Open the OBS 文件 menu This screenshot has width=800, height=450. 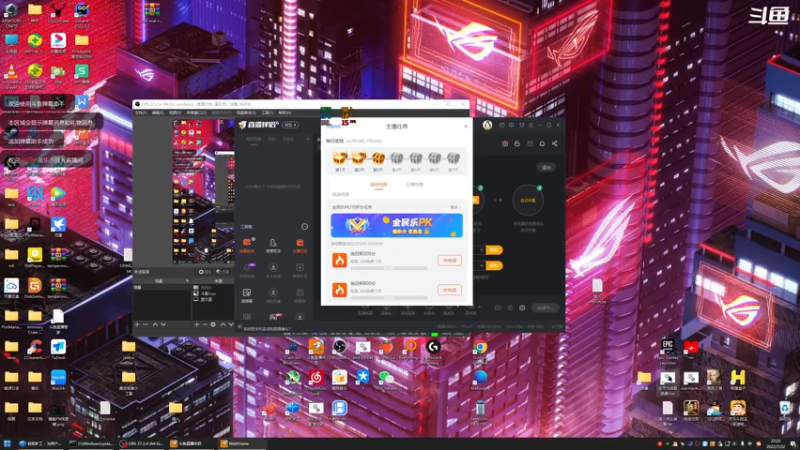tap(141, 113)
